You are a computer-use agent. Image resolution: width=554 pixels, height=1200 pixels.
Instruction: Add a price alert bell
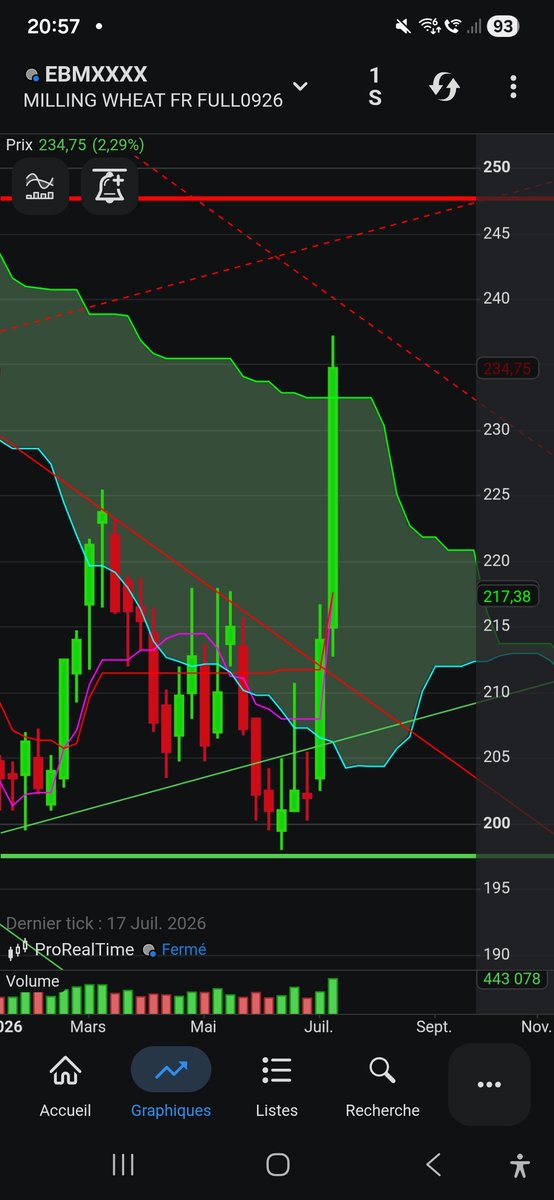point(109,185)
